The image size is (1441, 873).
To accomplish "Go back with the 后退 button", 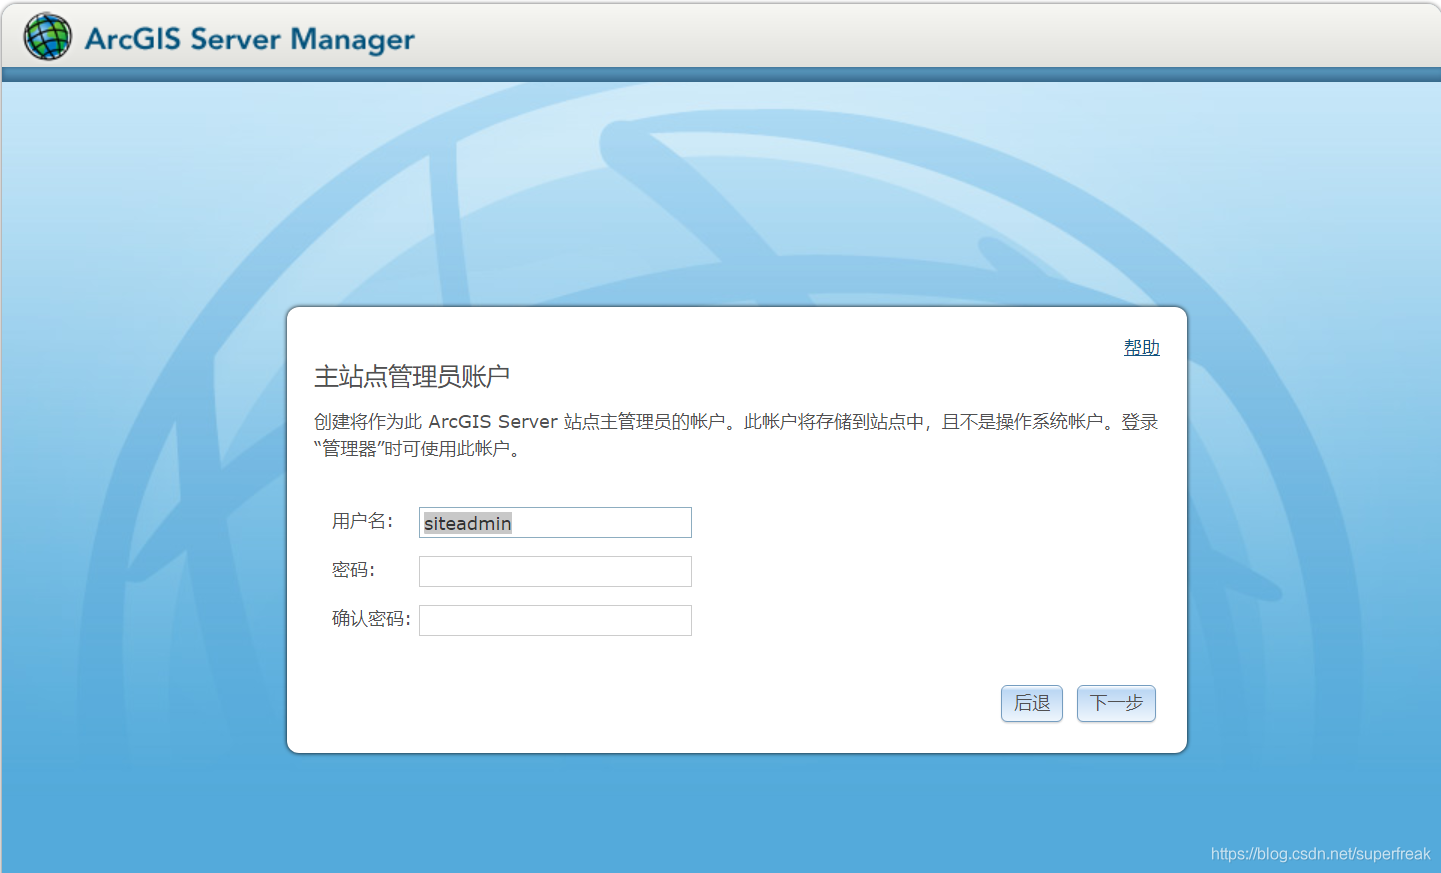I will coord(1032,703).
